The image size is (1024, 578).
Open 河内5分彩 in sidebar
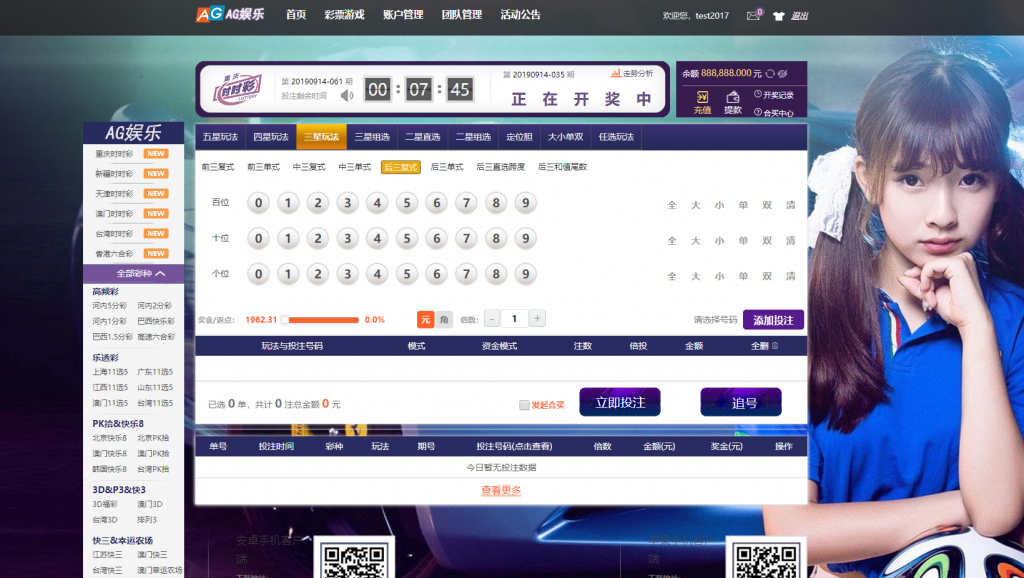tap(110, 306)
